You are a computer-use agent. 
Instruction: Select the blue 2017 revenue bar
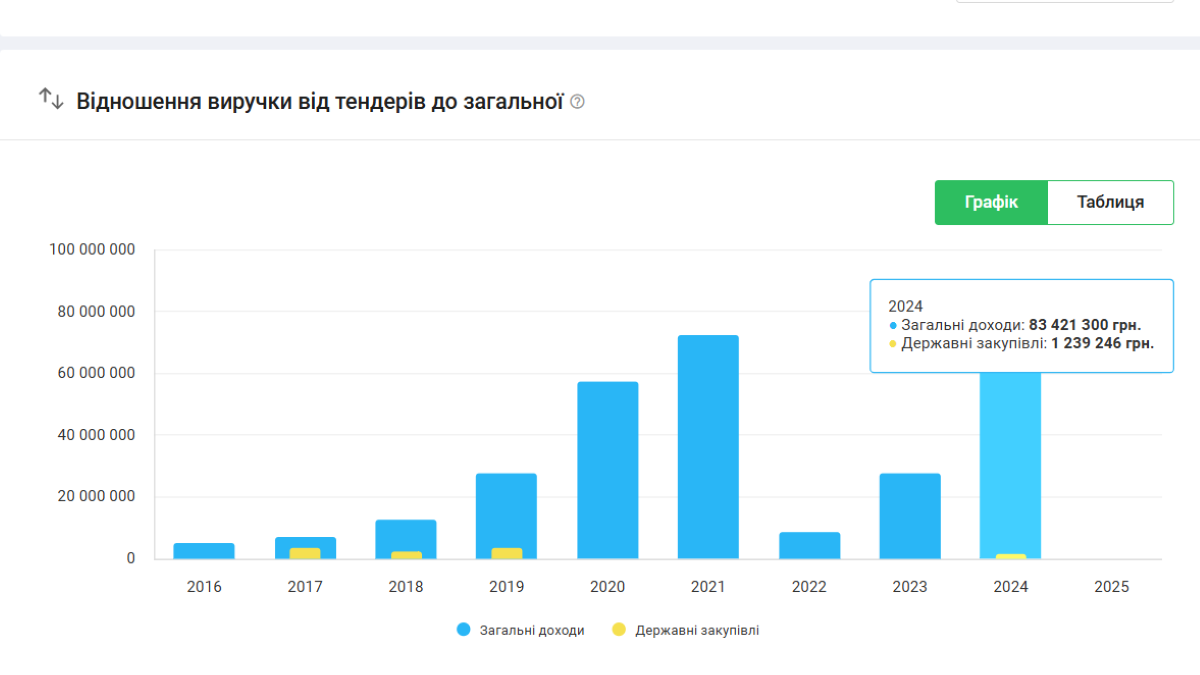[305, 542]
